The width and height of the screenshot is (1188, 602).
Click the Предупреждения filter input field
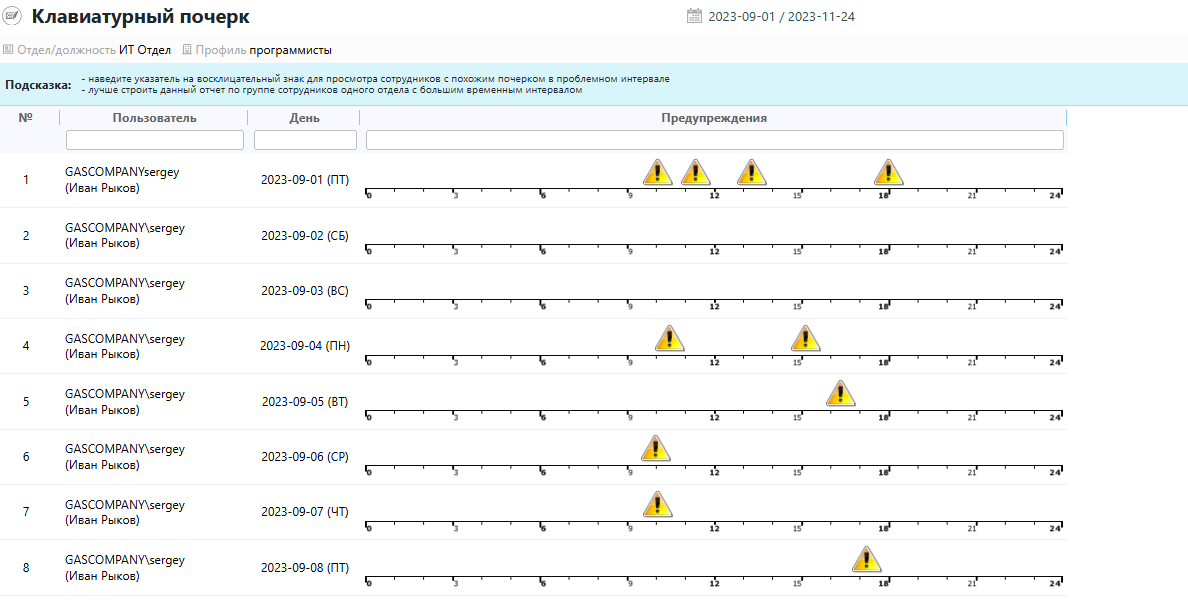pos(714,140)
